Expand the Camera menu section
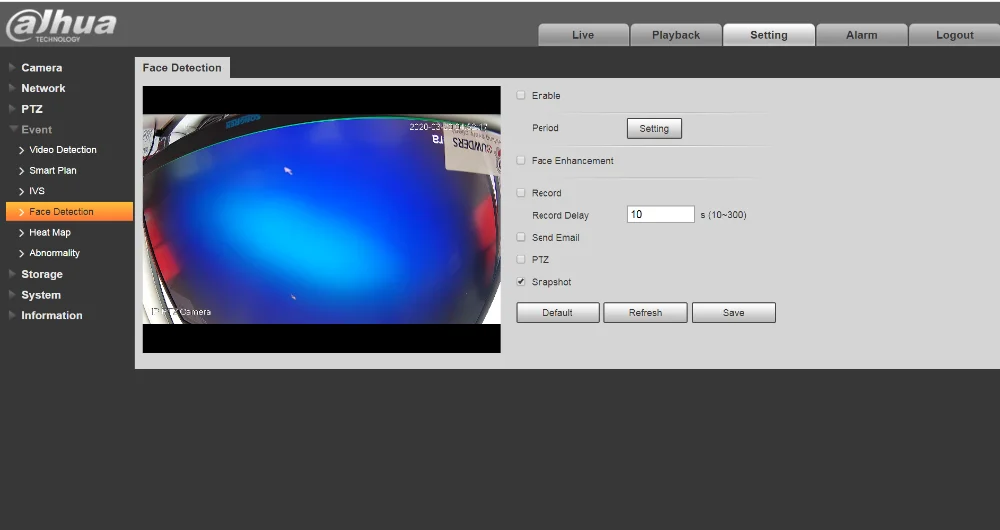1000x530 pixels. (41, 68)
